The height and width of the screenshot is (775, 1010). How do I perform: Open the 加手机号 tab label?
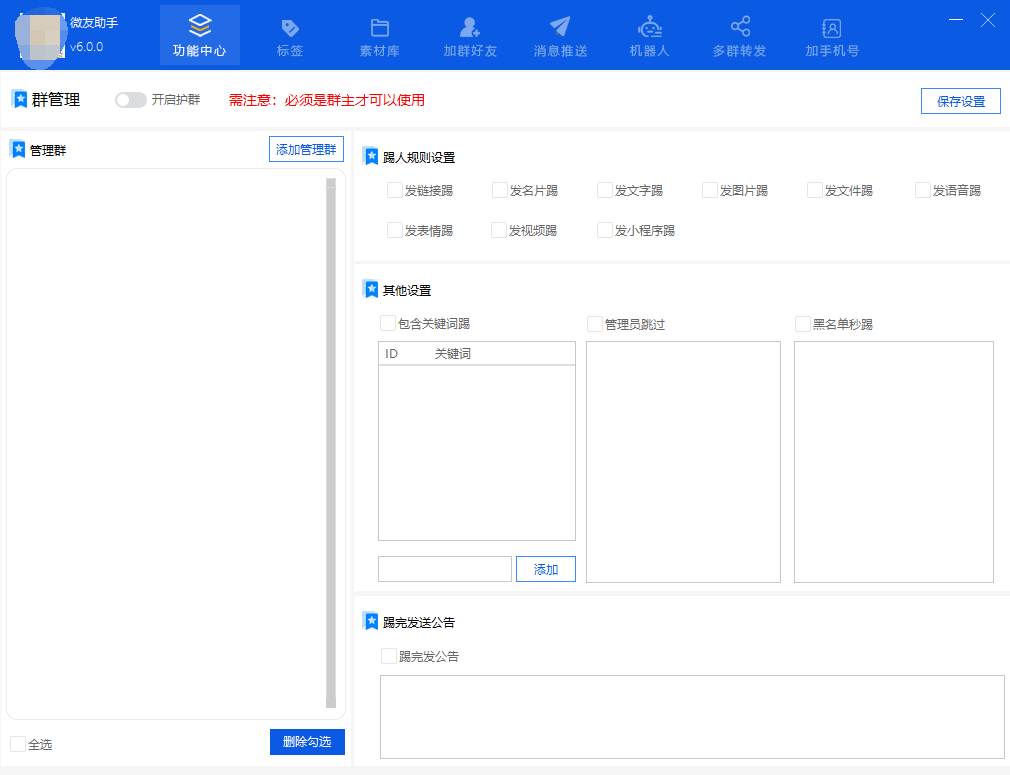point(832,51)
